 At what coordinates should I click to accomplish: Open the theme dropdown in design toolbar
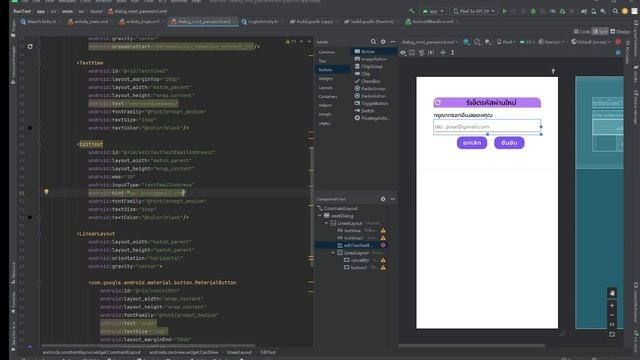(x=551, y=42)
